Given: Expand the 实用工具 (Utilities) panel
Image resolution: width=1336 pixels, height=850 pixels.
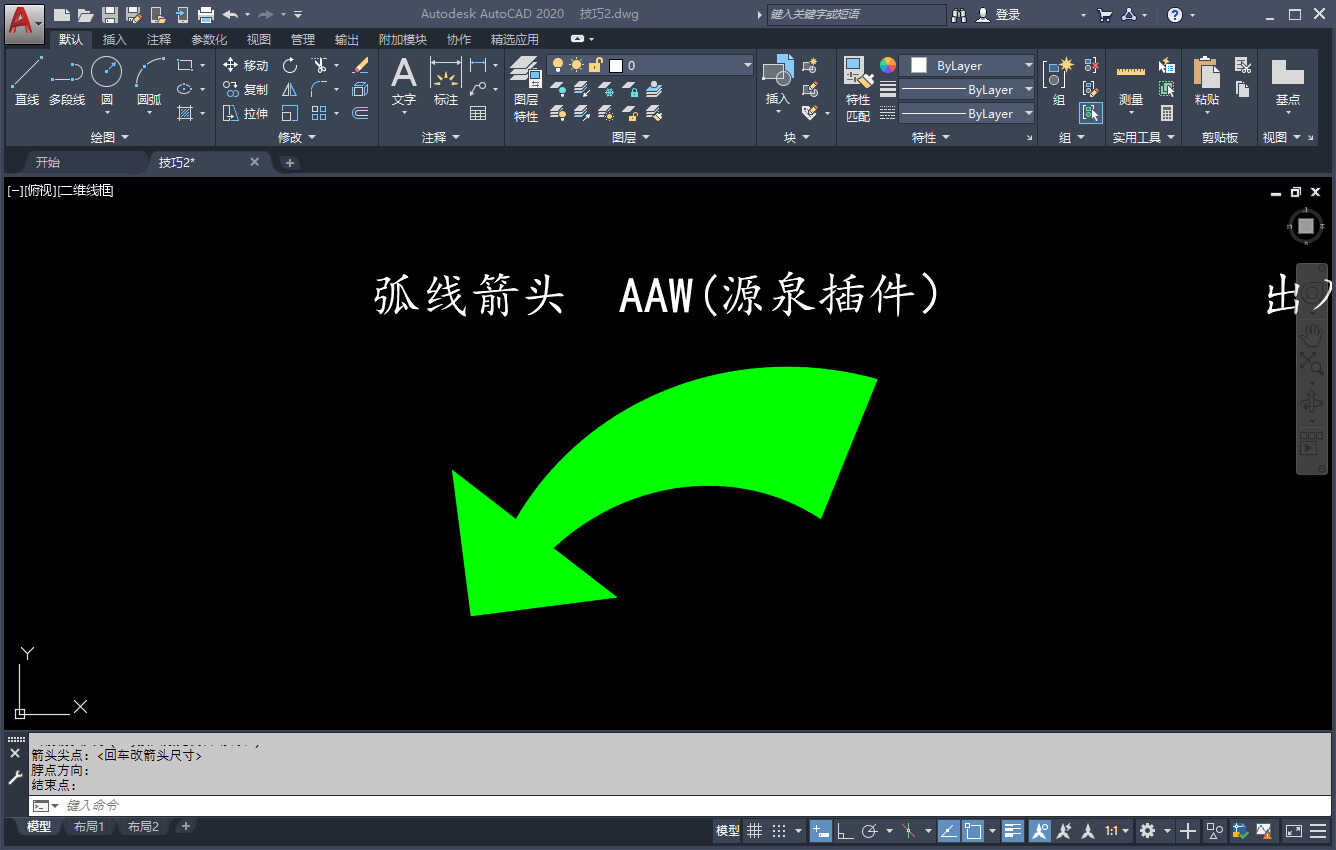Looking at the screenshot, I should coord(1144,137).
